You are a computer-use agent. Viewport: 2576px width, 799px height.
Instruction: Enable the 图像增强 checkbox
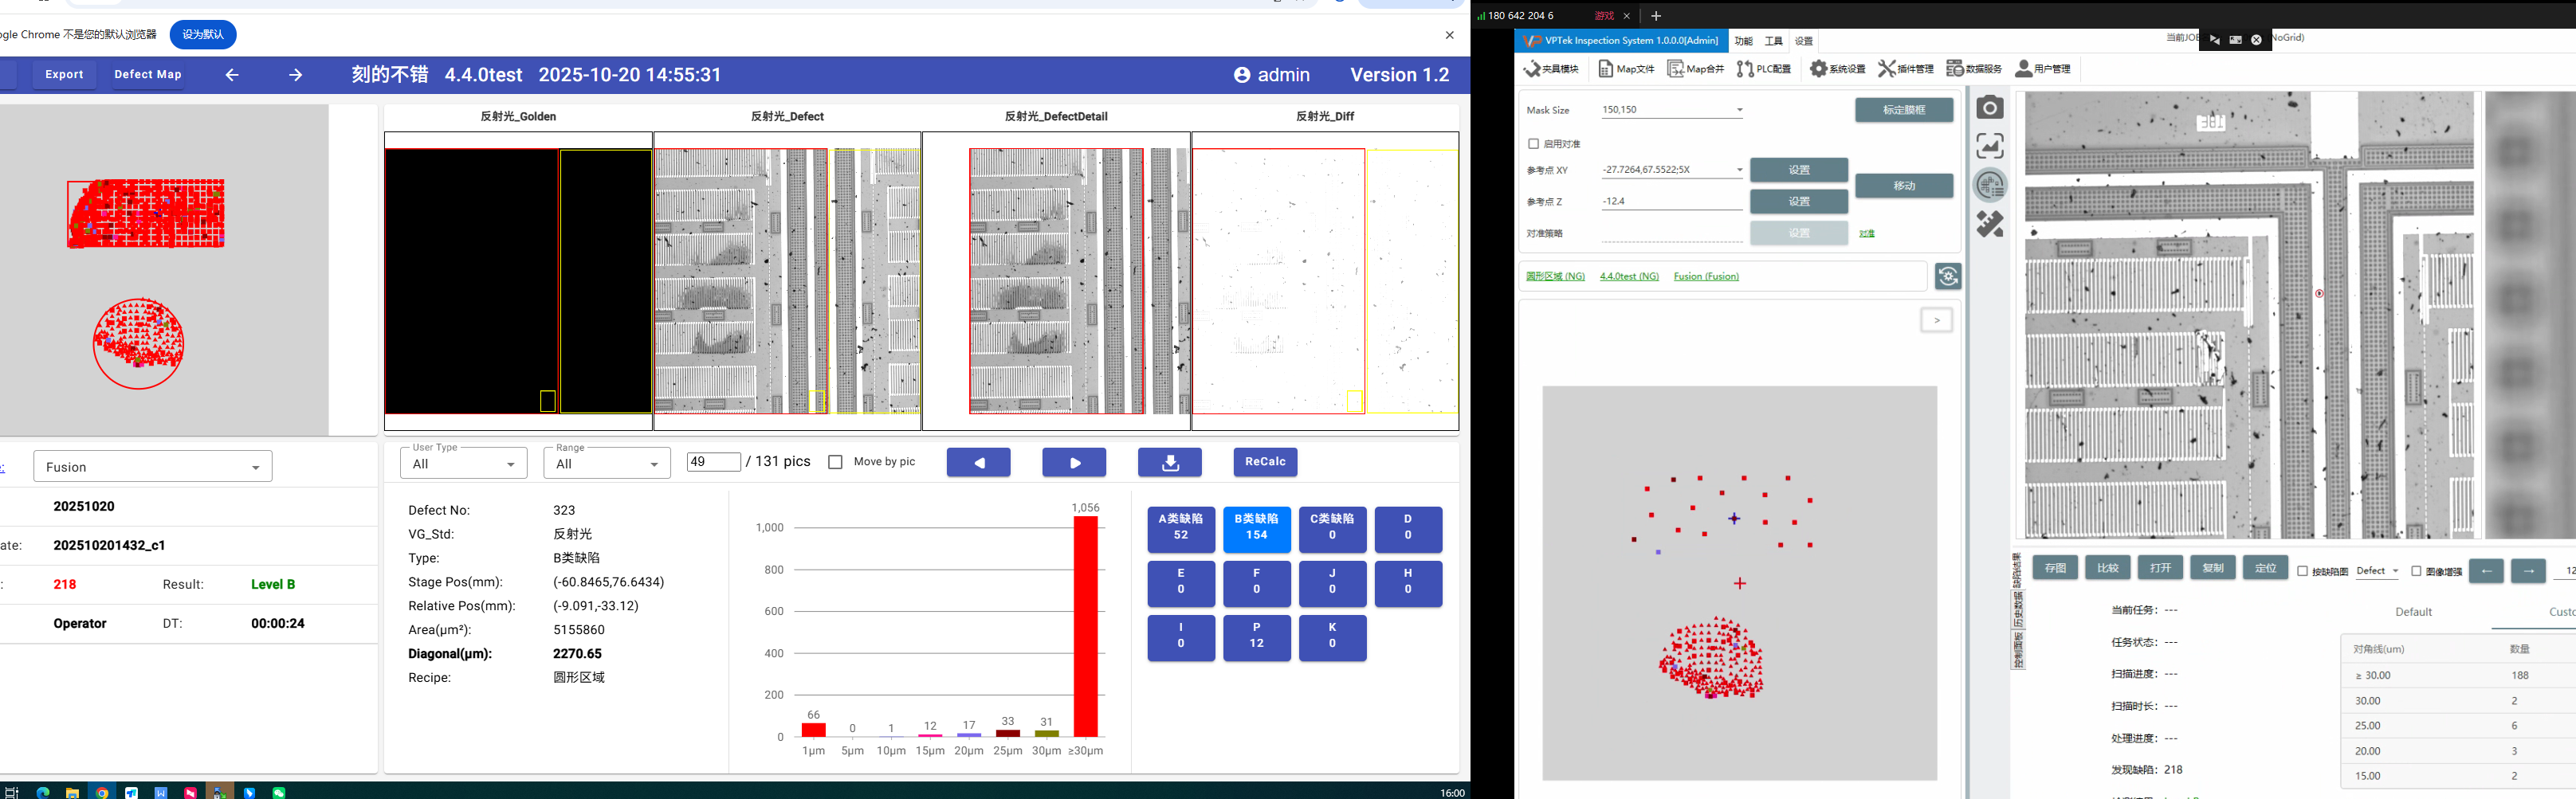[x=2415, y=571]
